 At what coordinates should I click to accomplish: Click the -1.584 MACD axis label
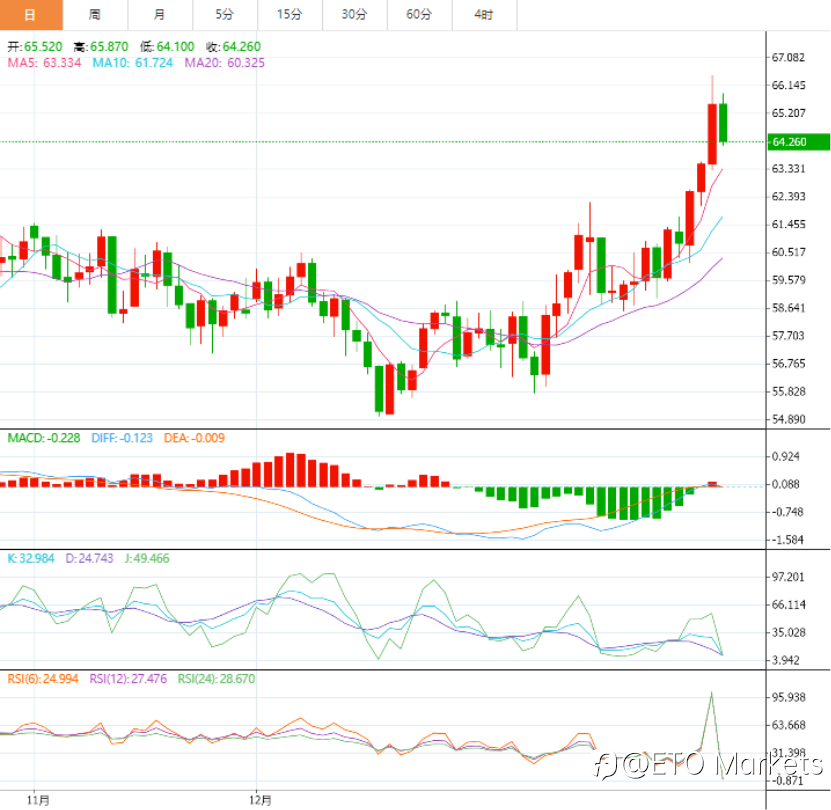(786, 540)
